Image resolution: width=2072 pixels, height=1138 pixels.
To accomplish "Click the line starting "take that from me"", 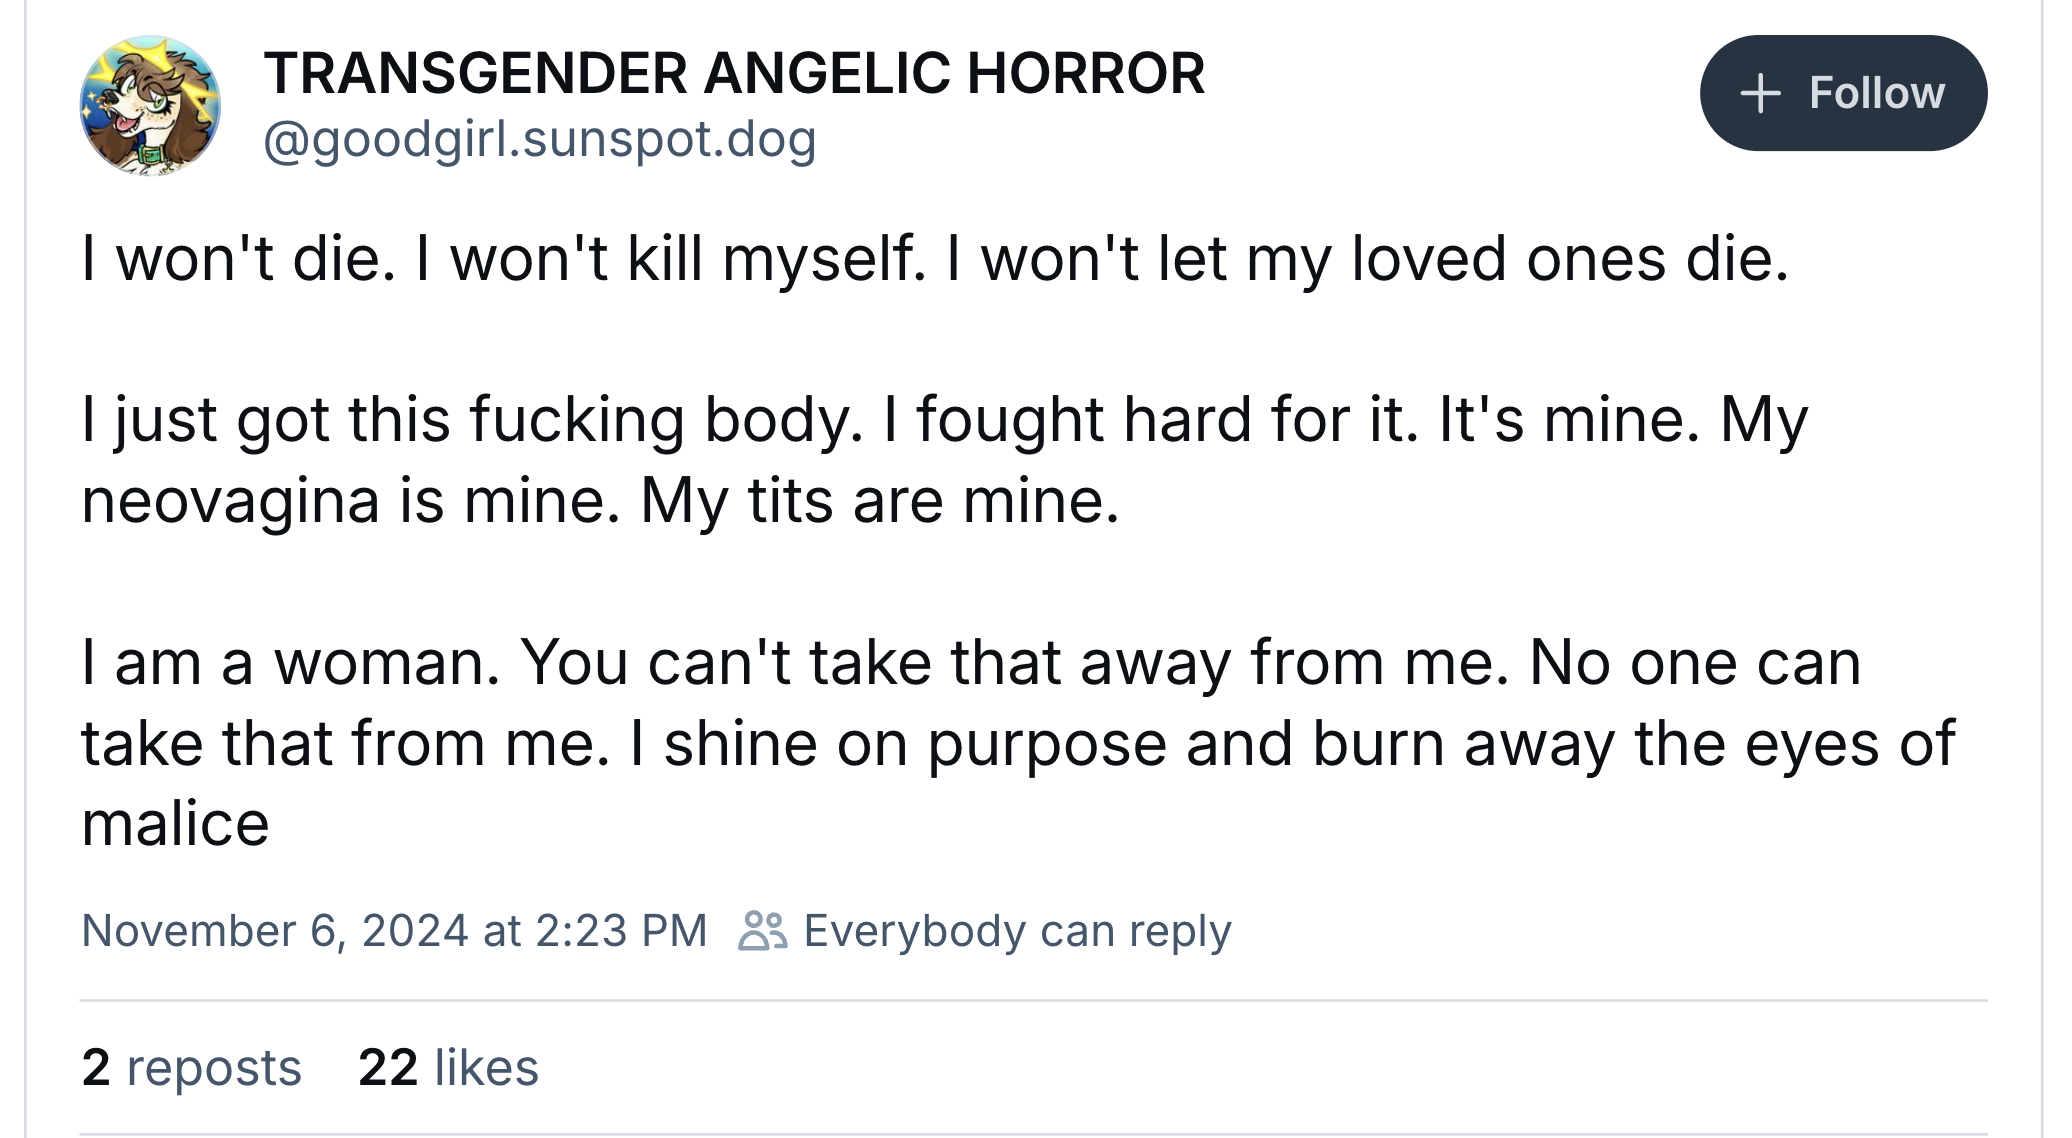I will (x=1018, y=743).
